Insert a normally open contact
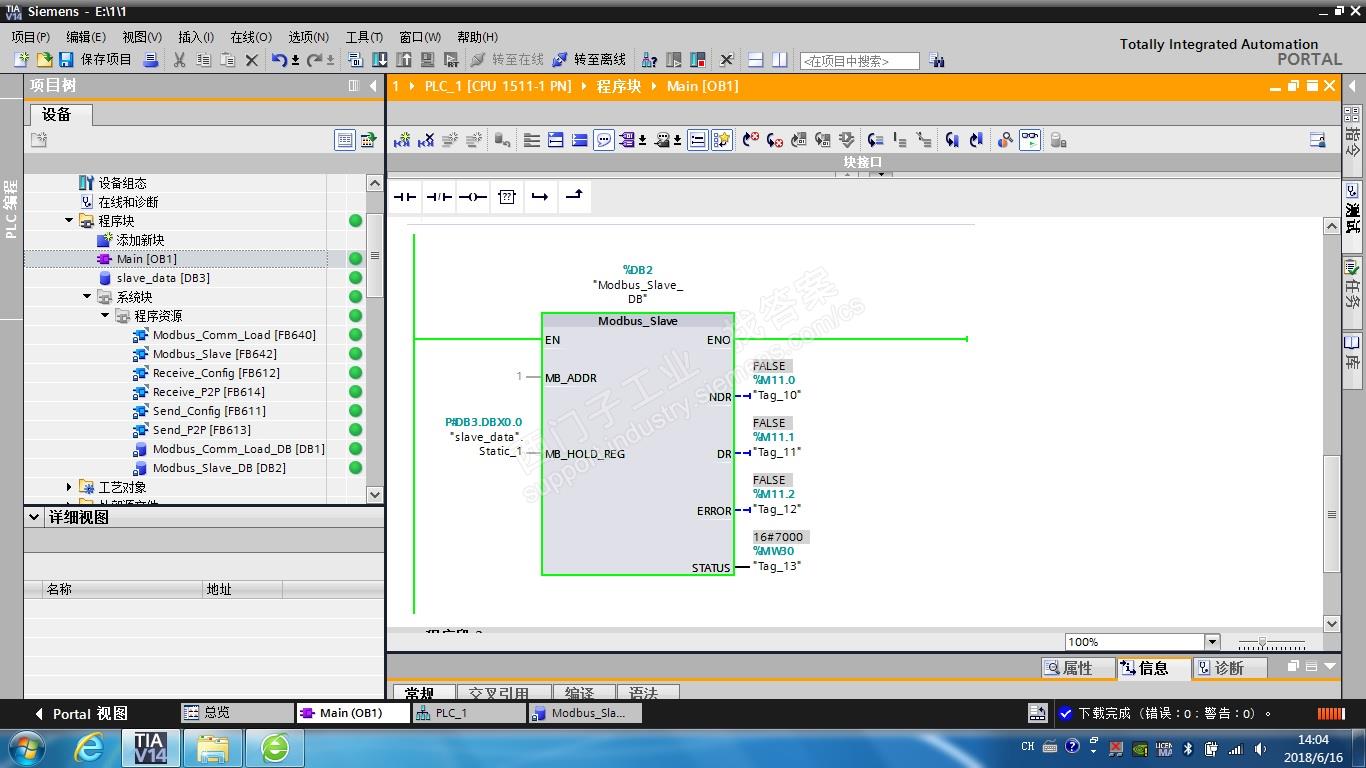 coord(405,197)
